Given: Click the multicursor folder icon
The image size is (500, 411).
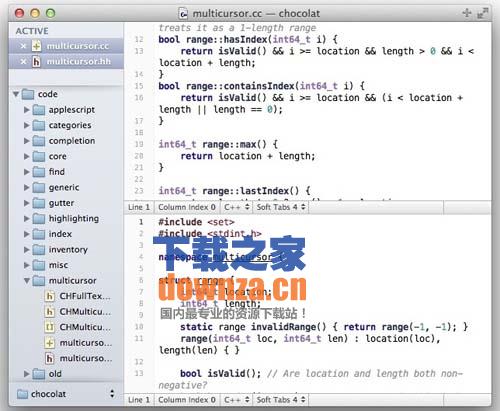Looking at the screenshot, I should coord(39,281).
